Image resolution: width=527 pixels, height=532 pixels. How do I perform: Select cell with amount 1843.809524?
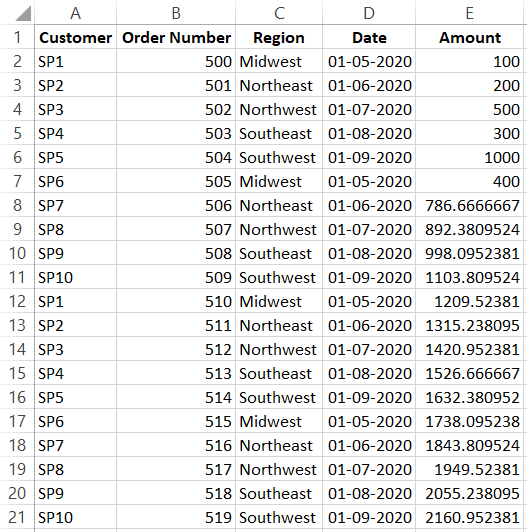click(469, 445)
